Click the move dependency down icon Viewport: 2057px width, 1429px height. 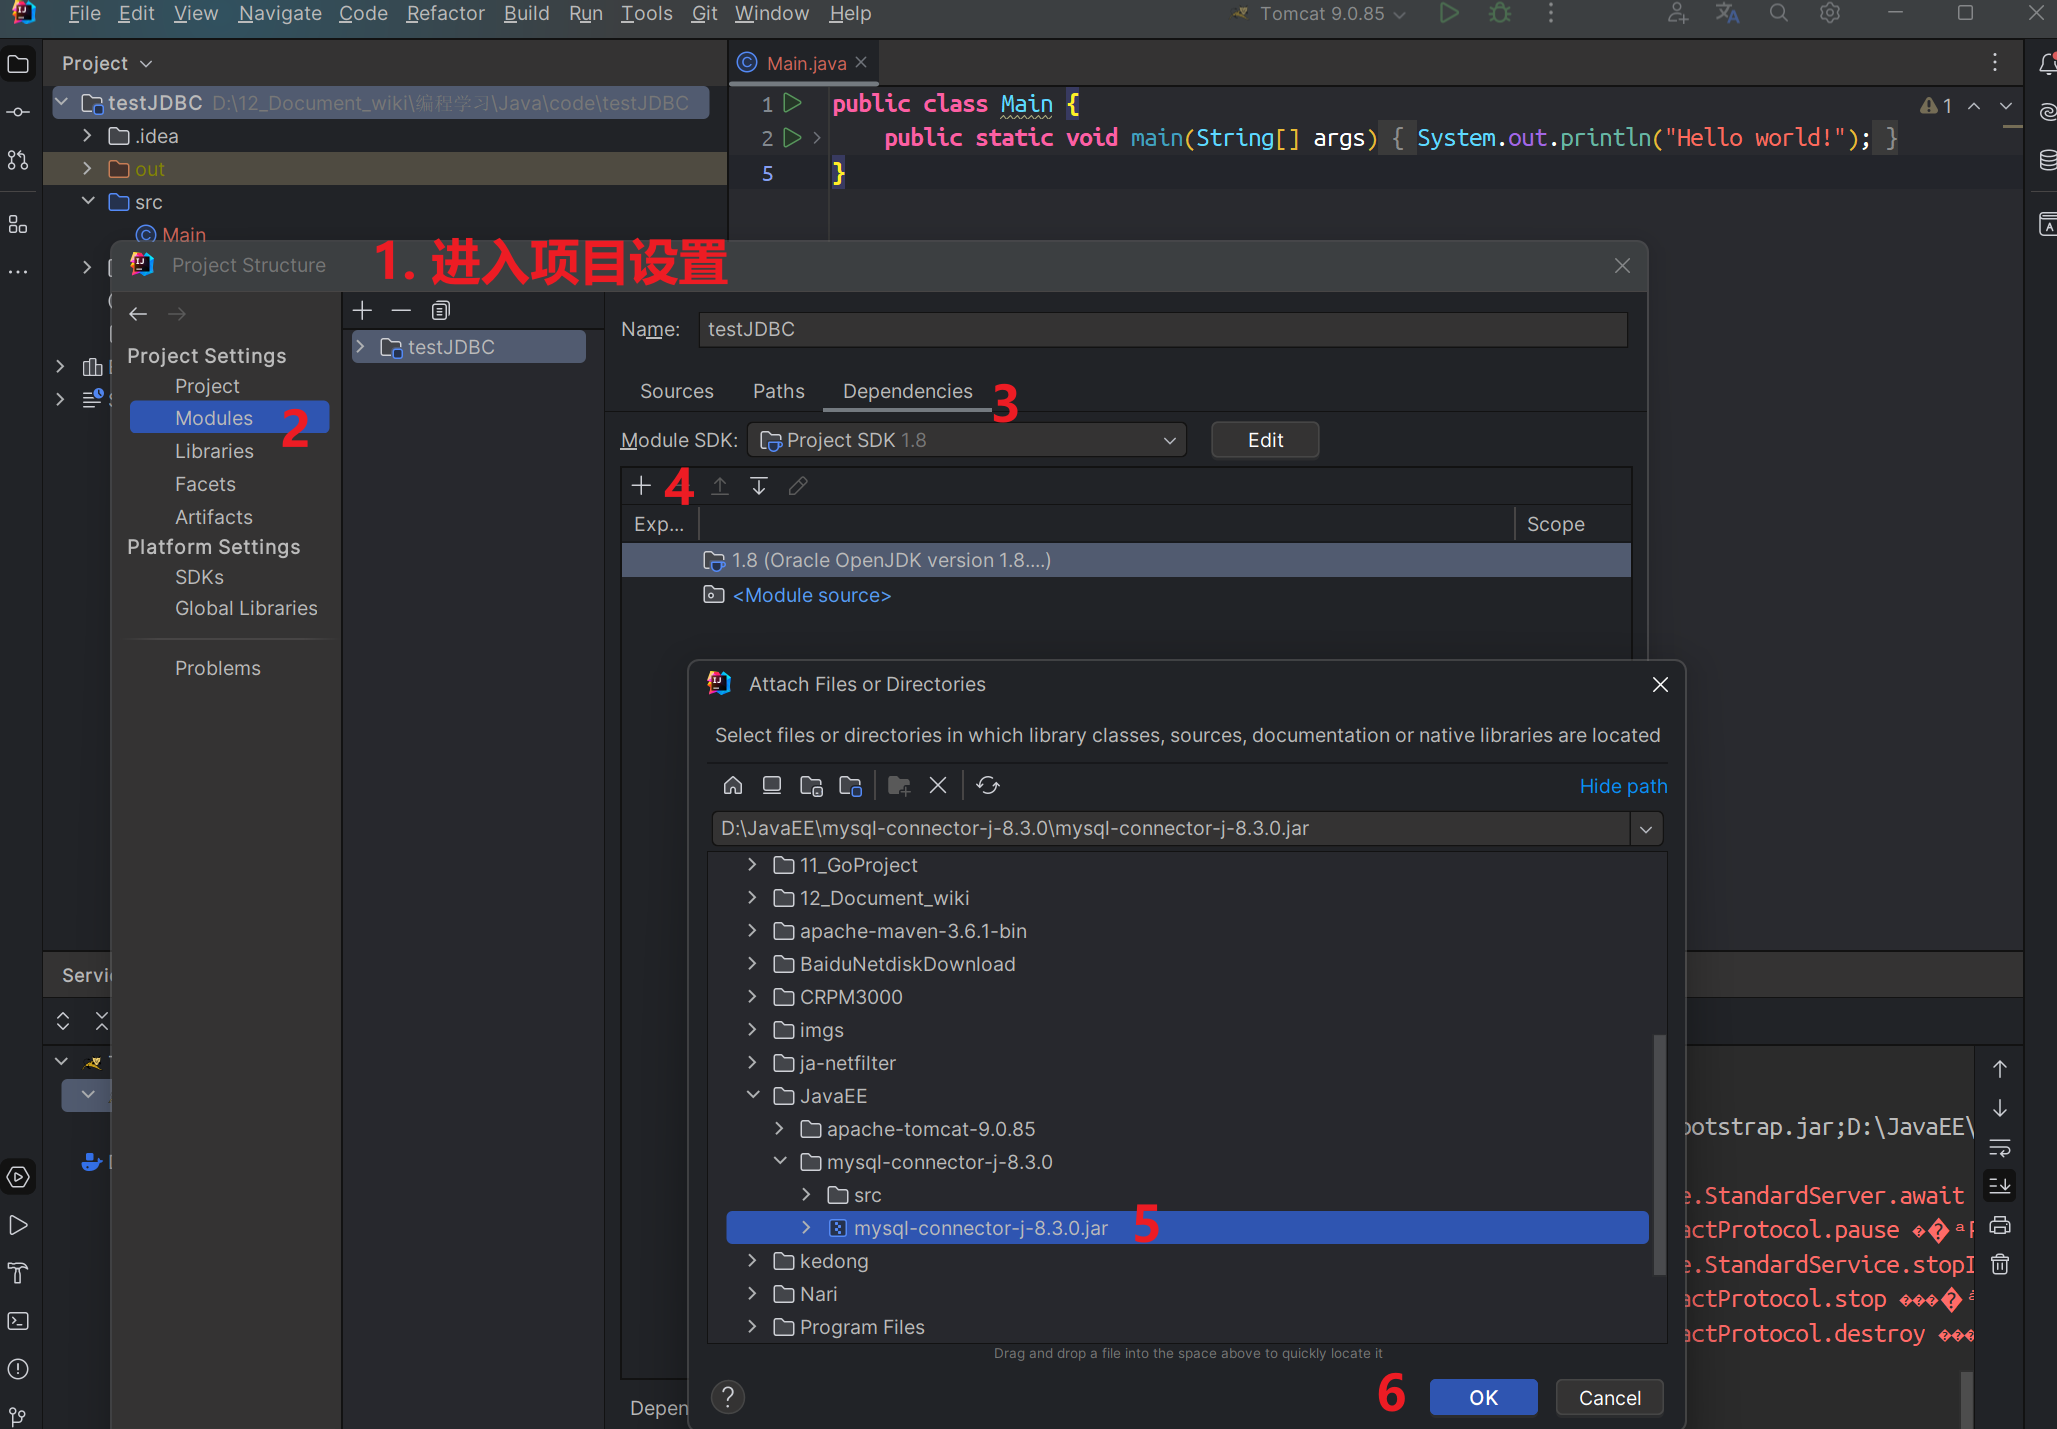[x=759, y=486]
